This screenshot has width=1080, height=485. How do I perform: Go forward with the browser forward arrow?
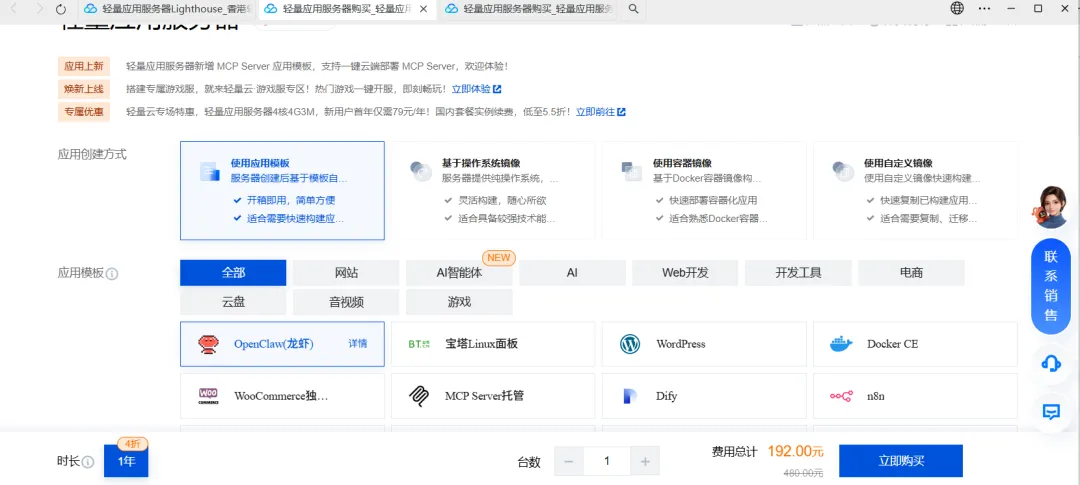39,9
